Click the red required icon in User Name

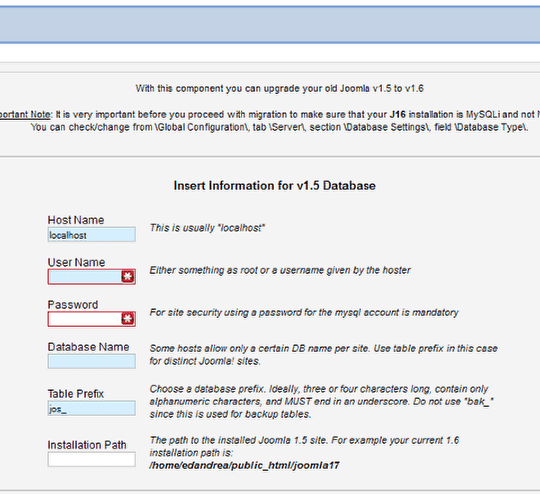click(x=128, y=277)
